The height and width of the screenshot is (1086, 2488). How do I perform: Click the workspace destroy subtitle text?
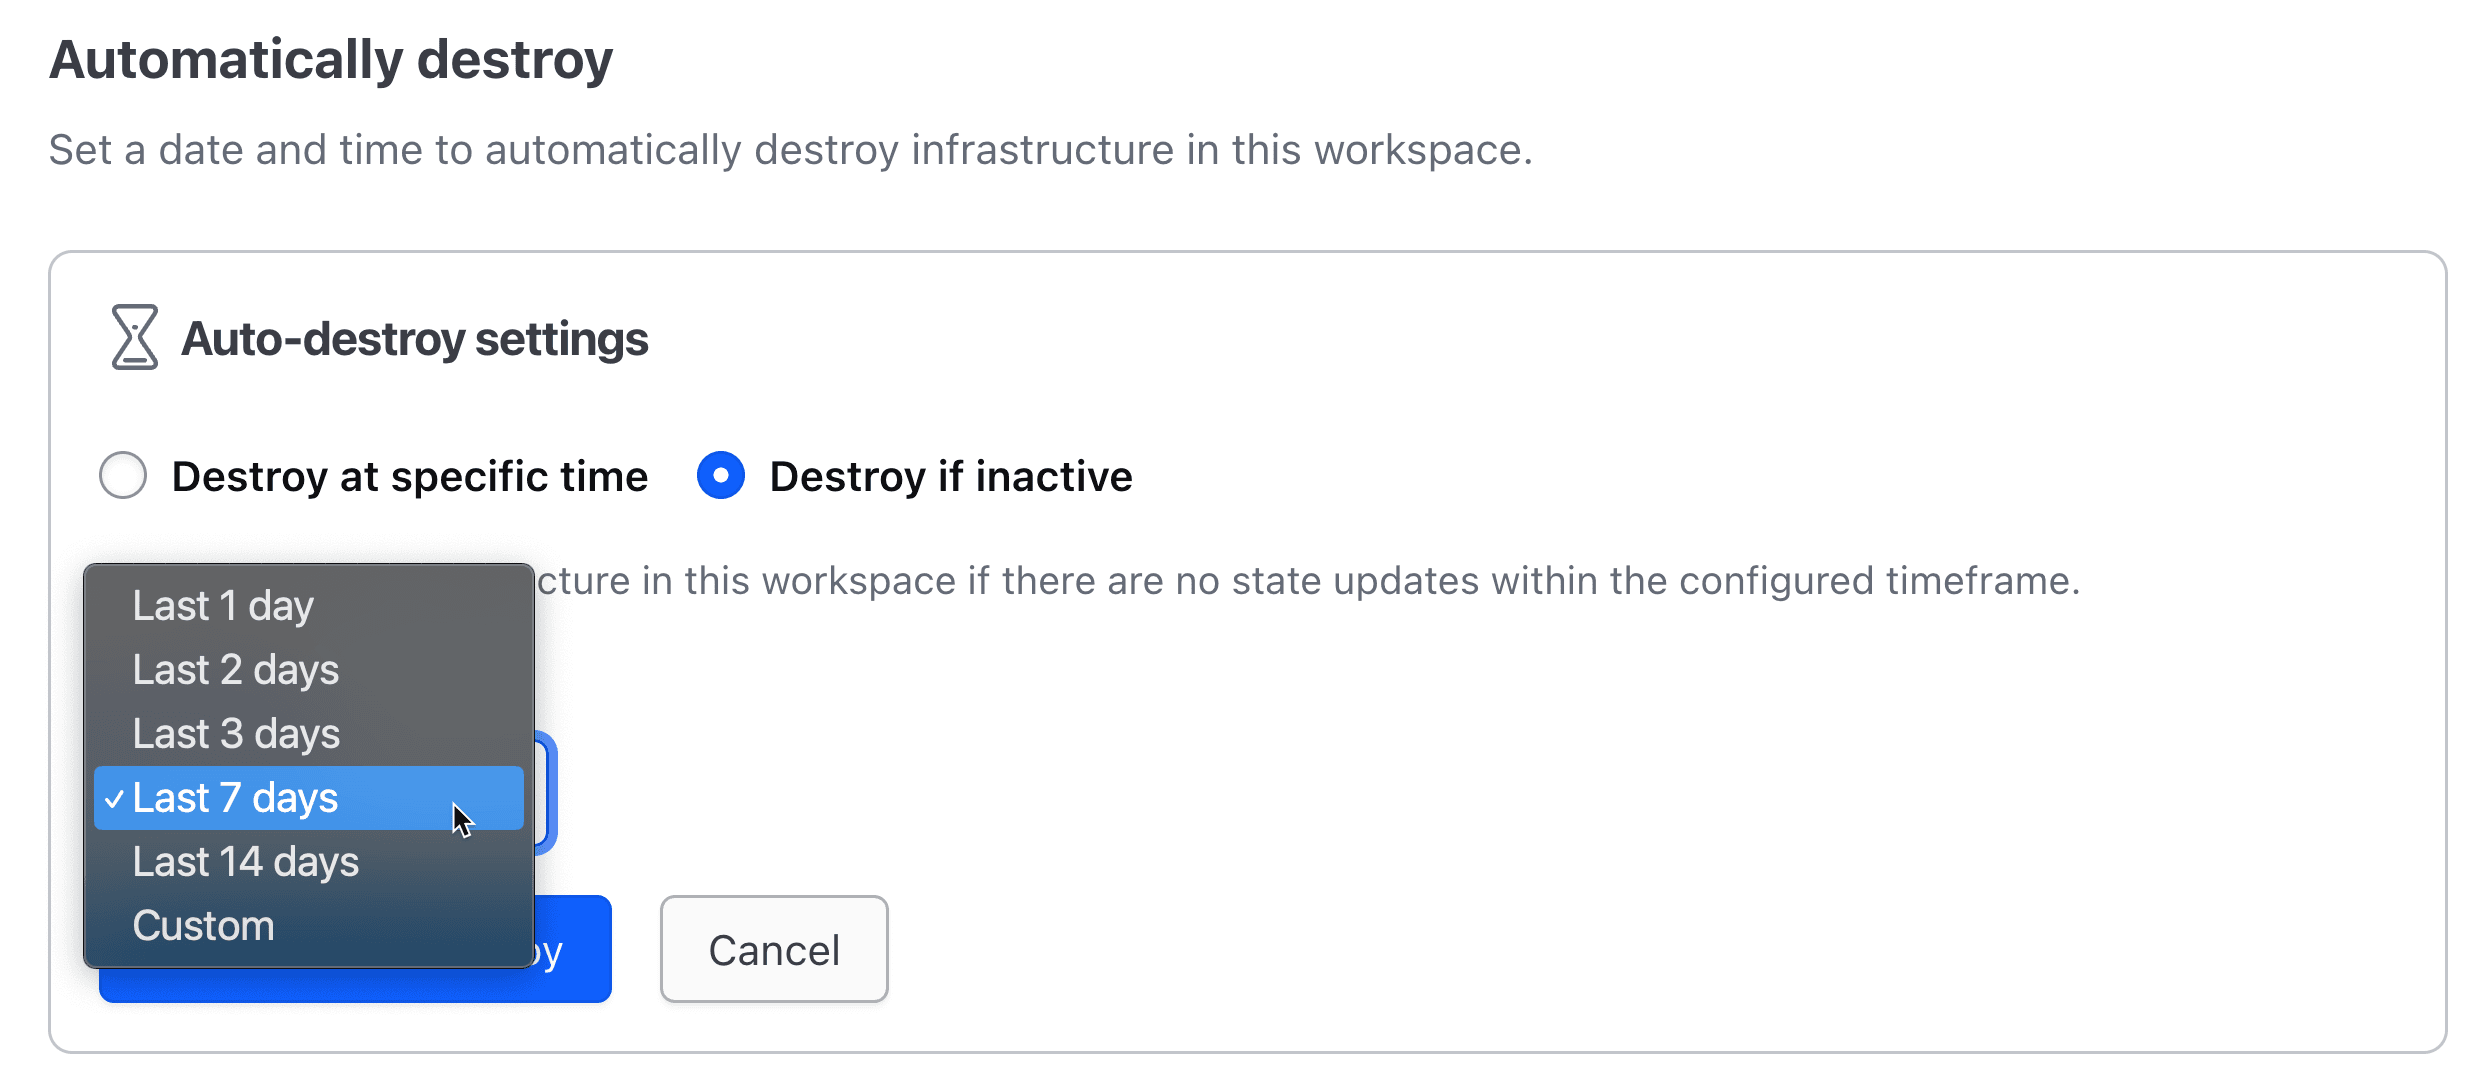(790, 149)
